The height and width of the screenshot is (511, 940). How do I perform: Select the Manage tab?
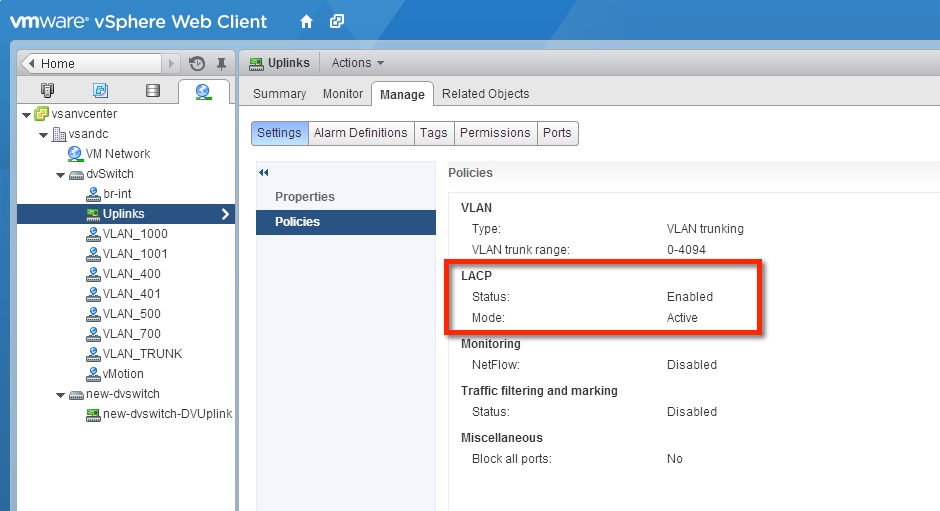pos(402,94)
